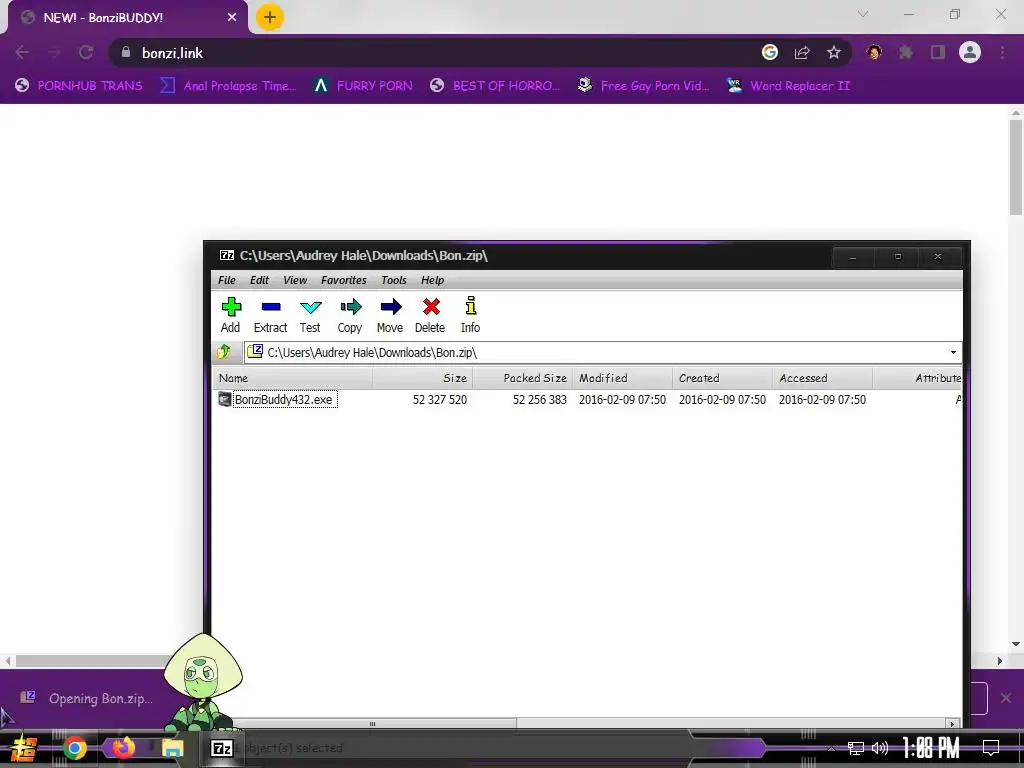Close the NEW! - BonziBUDDY! tab
Image resolution: width=1024 pixels, height=768 pixels.
point(232,18)
